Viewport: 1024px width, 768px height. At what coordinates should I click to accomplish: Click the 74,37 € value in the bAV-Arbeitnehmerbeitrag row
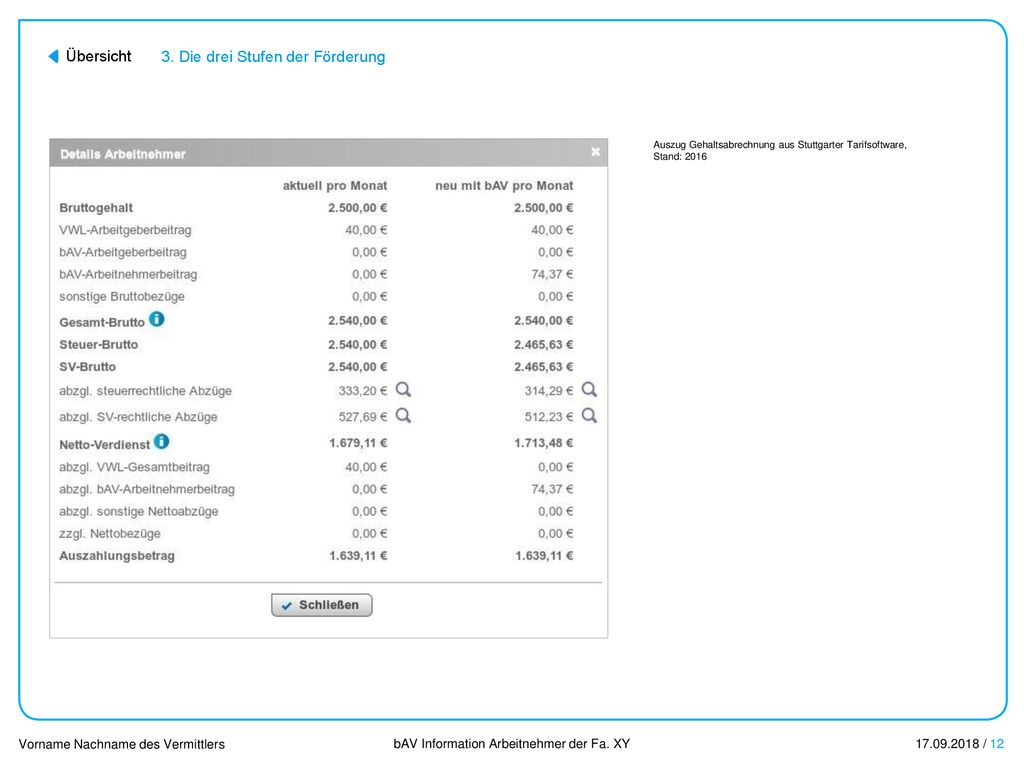(x=552, y=274)
